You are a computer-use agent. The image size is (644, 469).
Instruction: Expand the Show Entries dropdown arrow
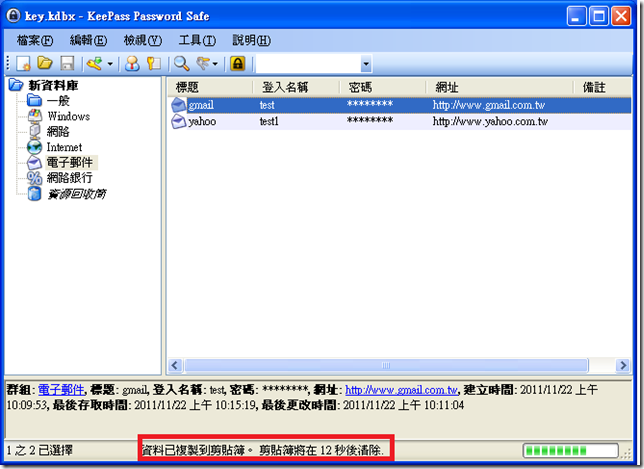pyautogui.click(x=215, y=64)
